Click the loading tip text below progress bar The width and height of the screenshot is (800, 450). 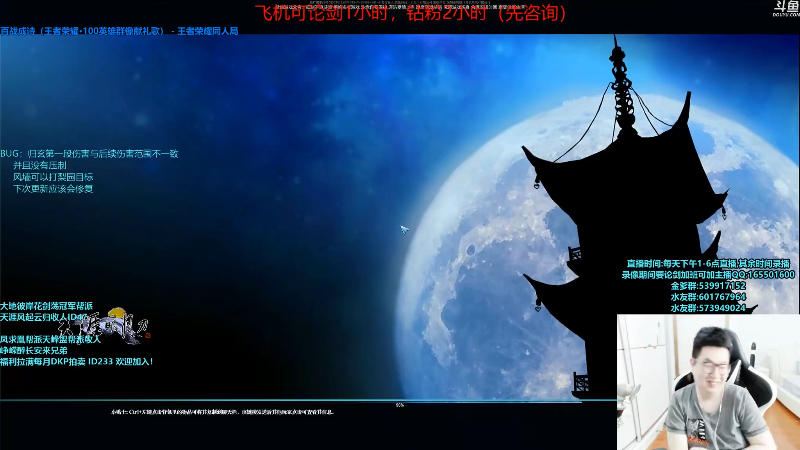[222, 412]
